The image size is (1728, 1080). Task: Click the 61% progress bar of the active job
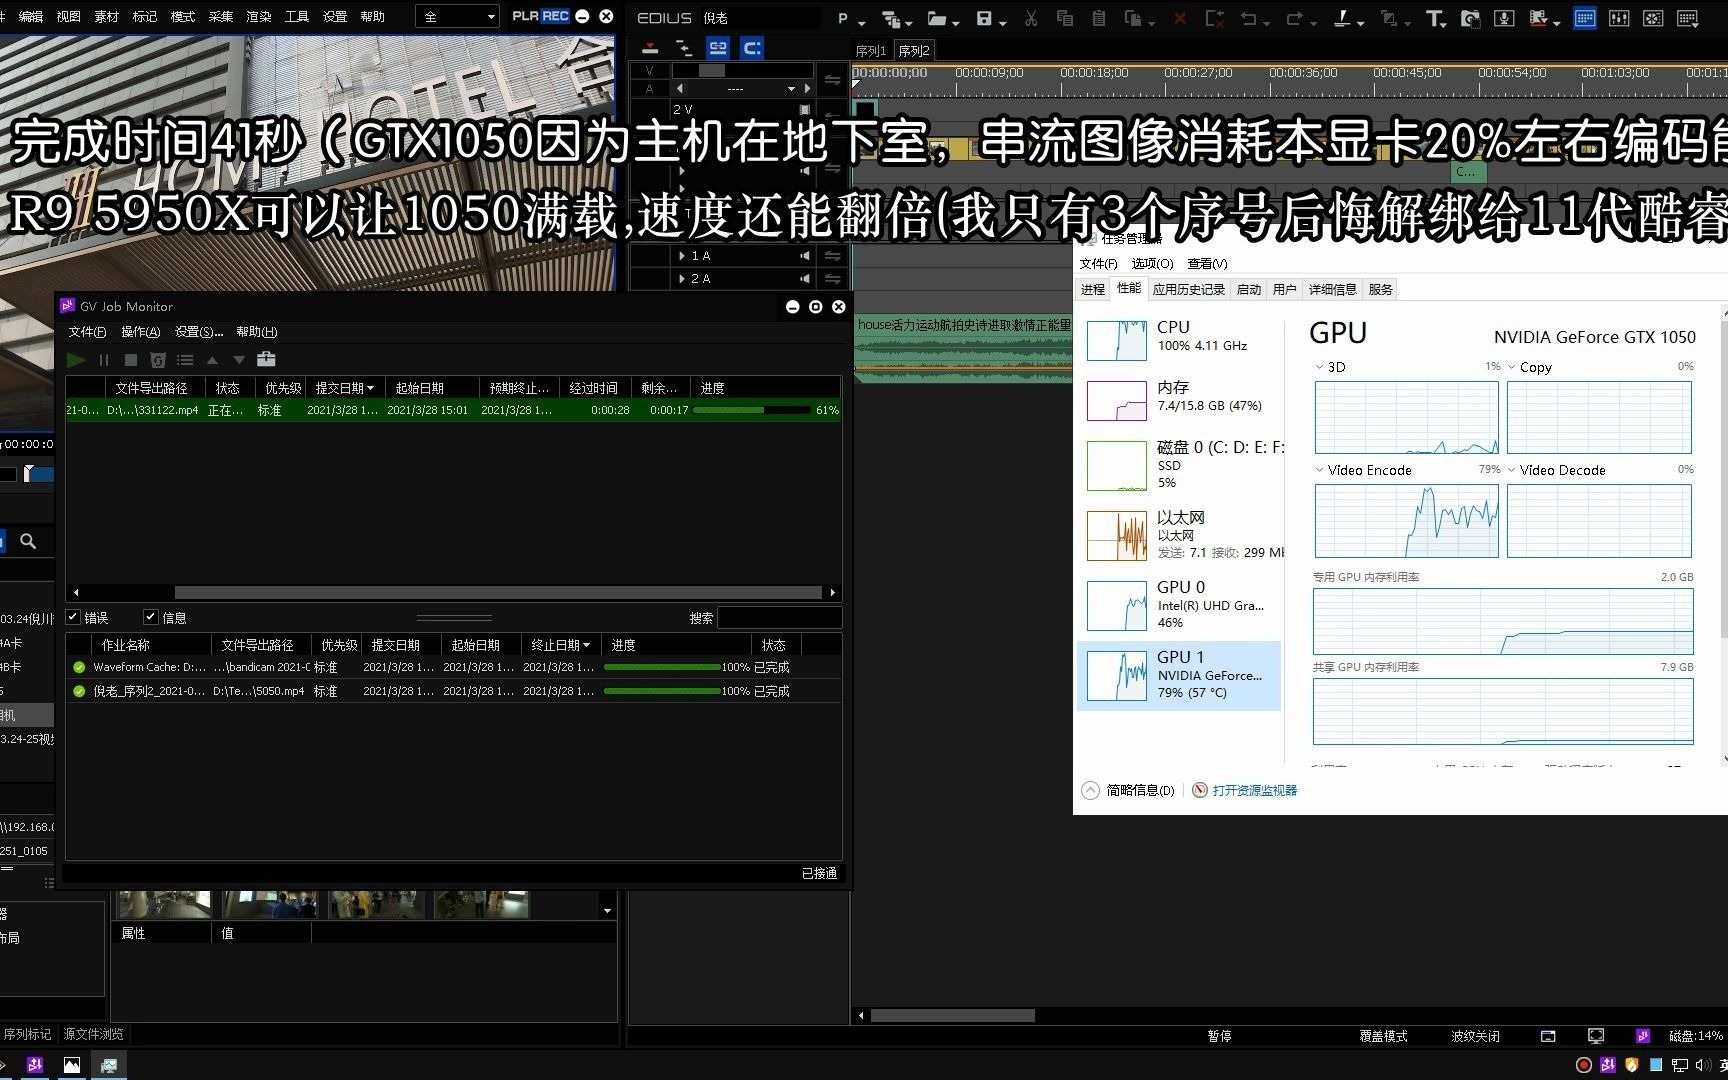751,410
